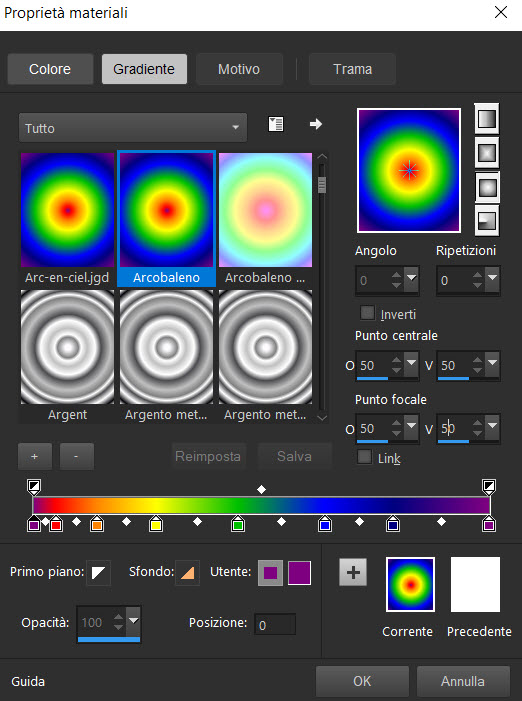Choose the Arcobaleno pastel gradient thumbnail
The height and width of the screenshot is (701, 522).
pyautogui.click(x=265, y=219)
